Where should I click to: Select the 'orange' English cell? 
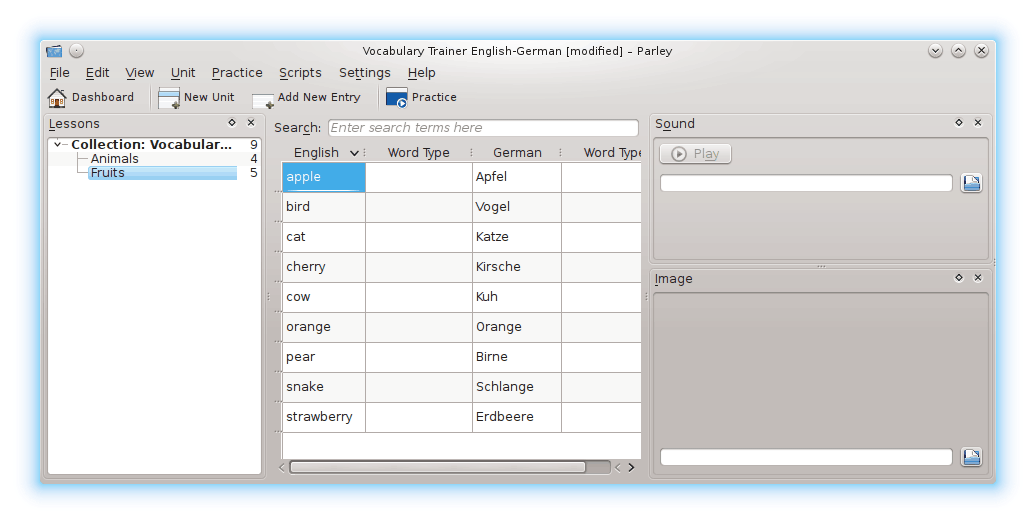324,327
